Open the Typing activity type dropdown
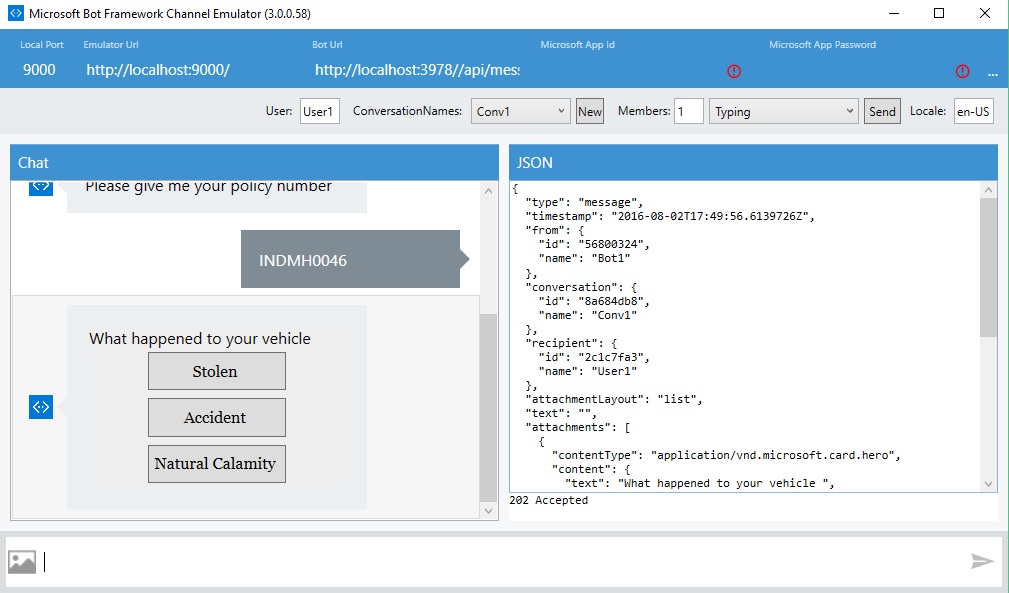 click(783, 111)
